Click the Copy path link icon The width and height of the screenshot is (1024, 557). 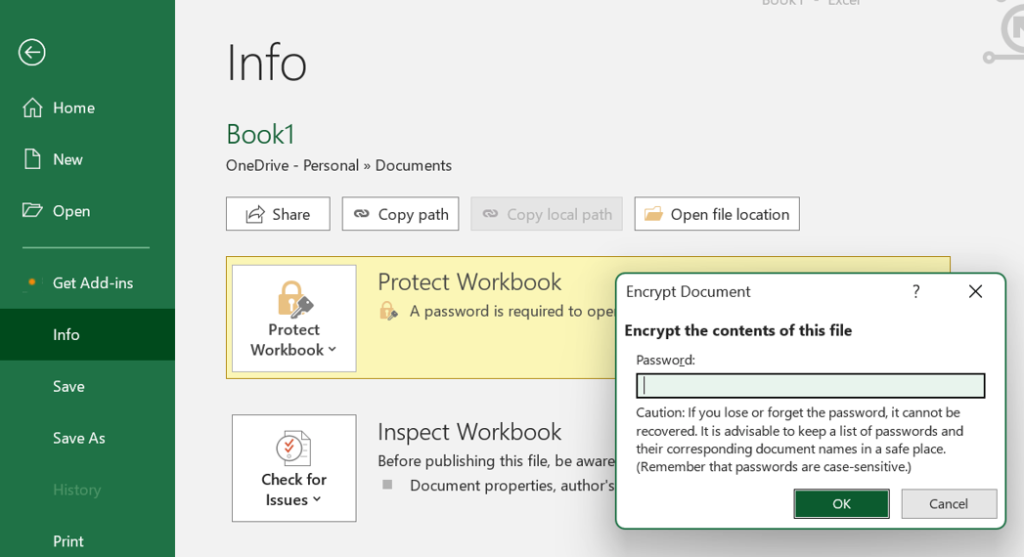tap(359, 214)
